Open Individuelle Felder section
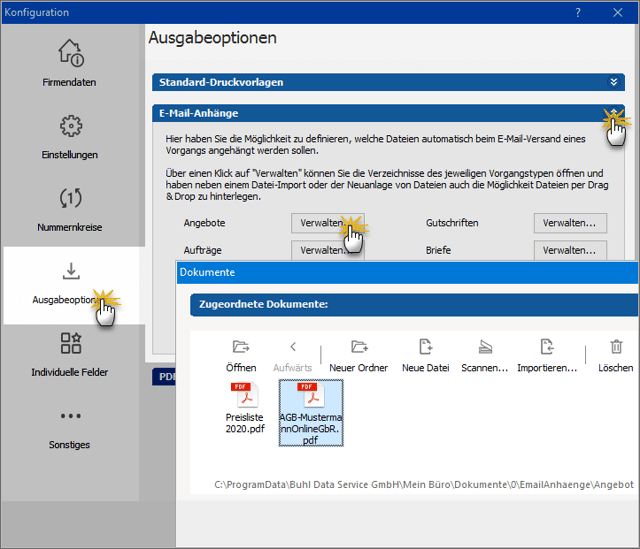The image size is (640, 549). 70,355
